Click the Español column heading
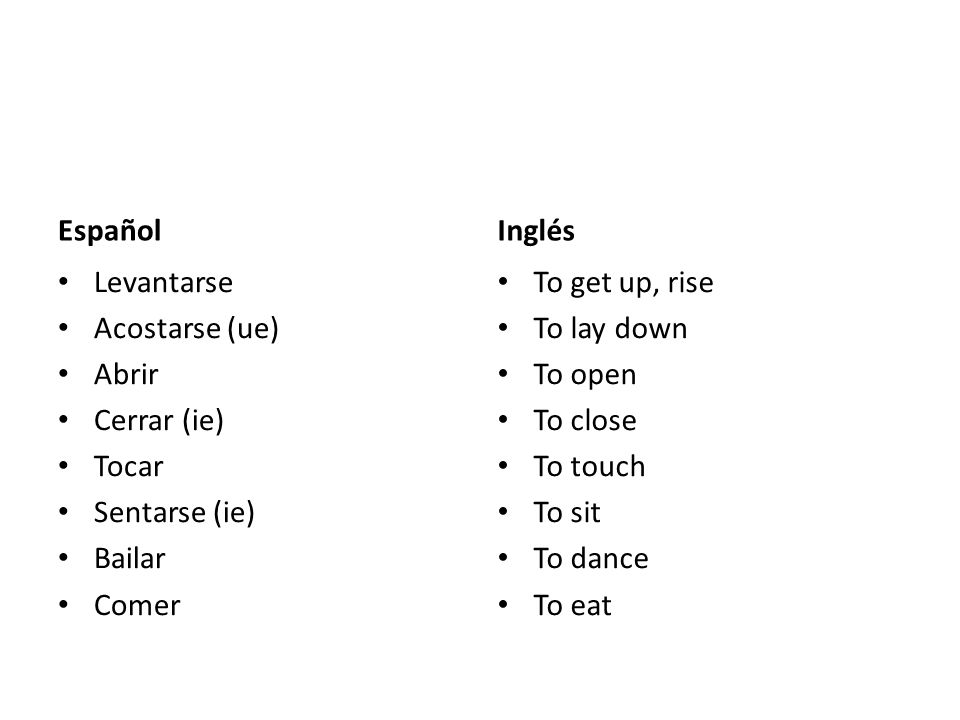This screenshot has height=720, width=960. coord(110,231)
